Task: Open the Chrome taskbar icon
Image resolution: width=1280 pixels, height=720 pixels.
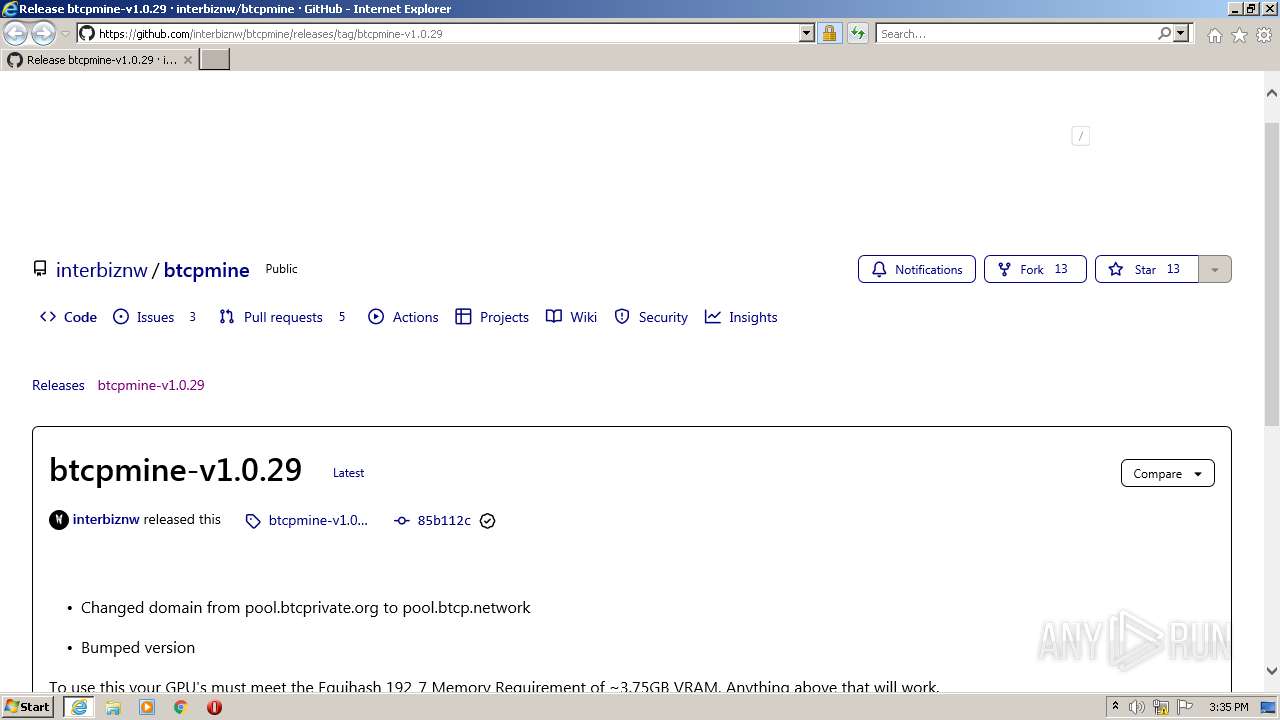Action: pyautogui.click(x=181, y=707)
